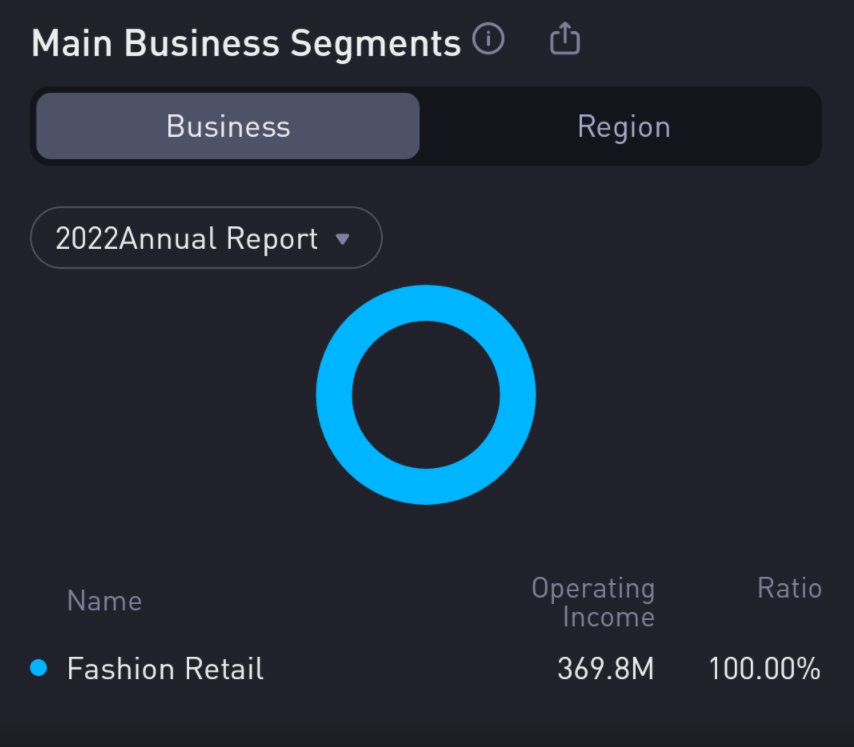Image resolution: width=854 pixels, height=747 pixels.
Task: Click the empty center of the donut chart
Action: (x=426, y=395)
